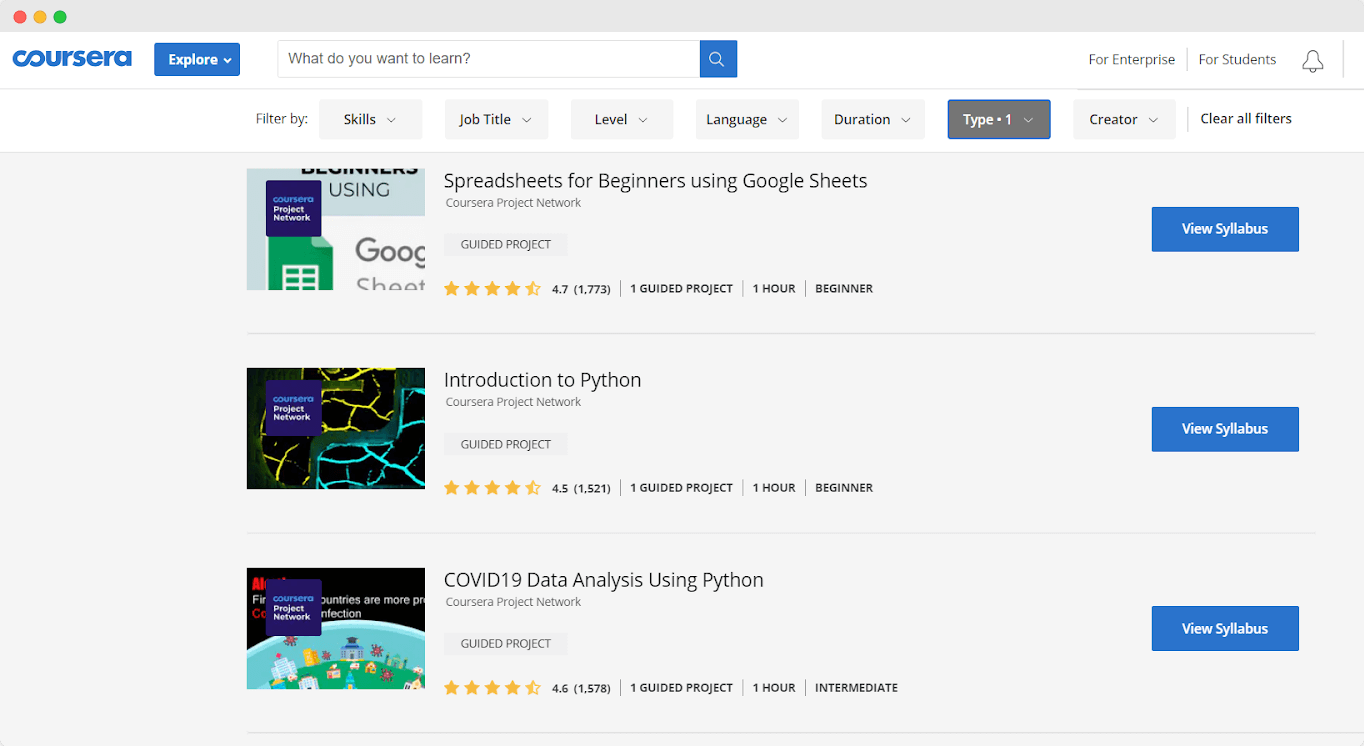Click the red macOS close button
Viewport: 1364px width, 746px height.
20,17
